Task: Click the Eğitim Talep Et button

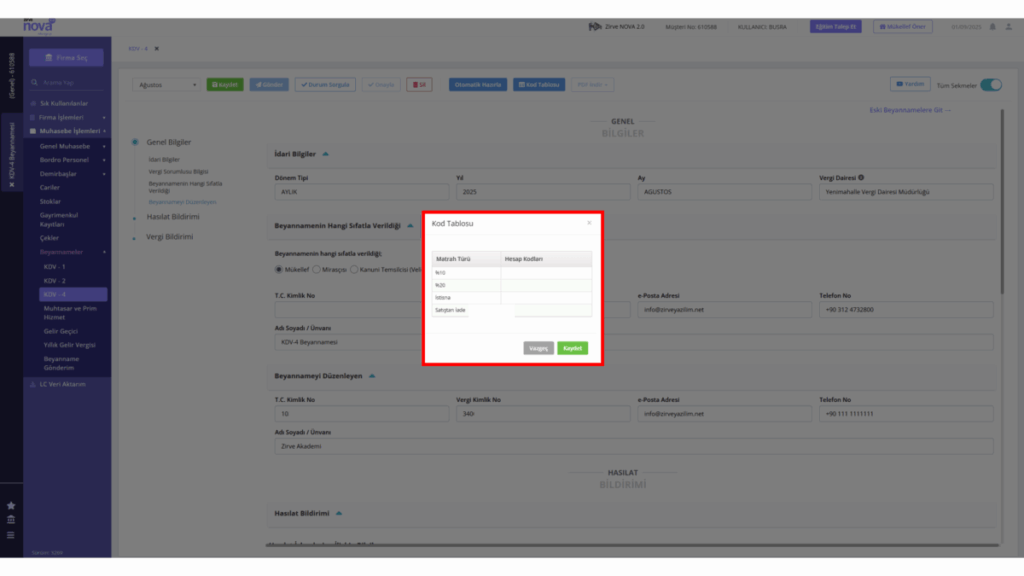Action: [x=835, y=27]
